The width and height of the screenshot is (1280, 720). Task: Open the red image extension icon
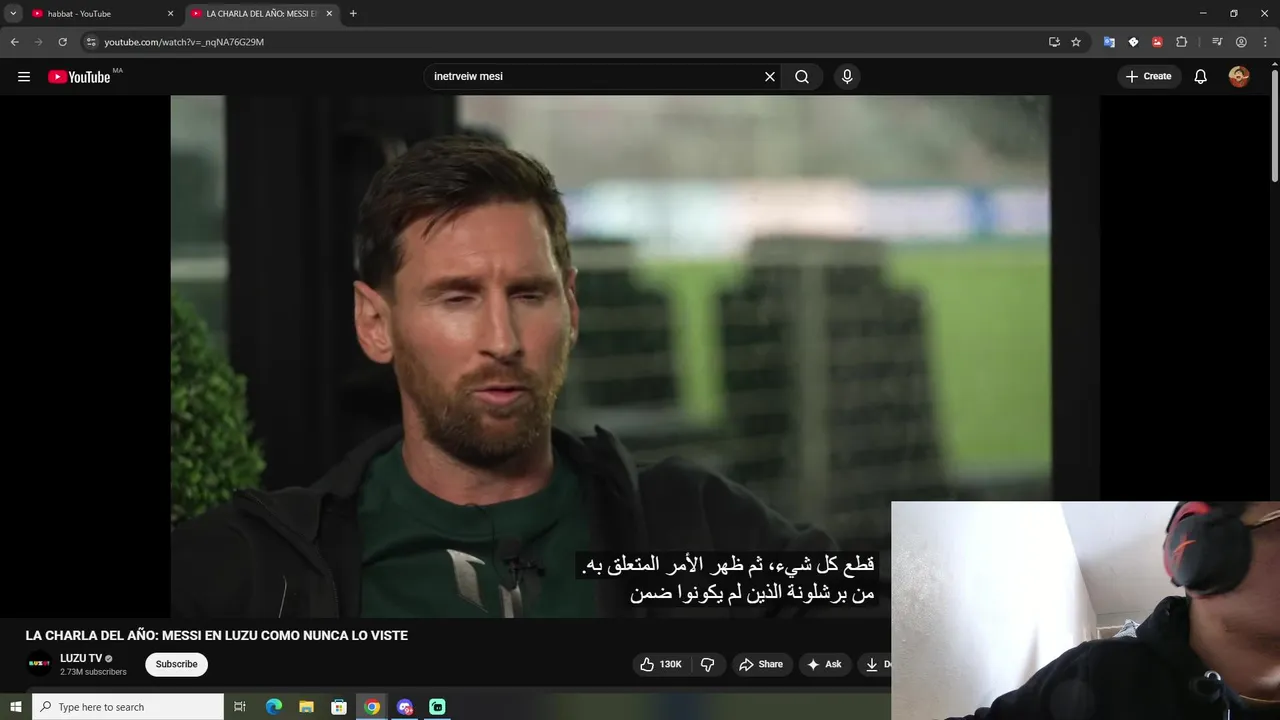(1157, 42)
